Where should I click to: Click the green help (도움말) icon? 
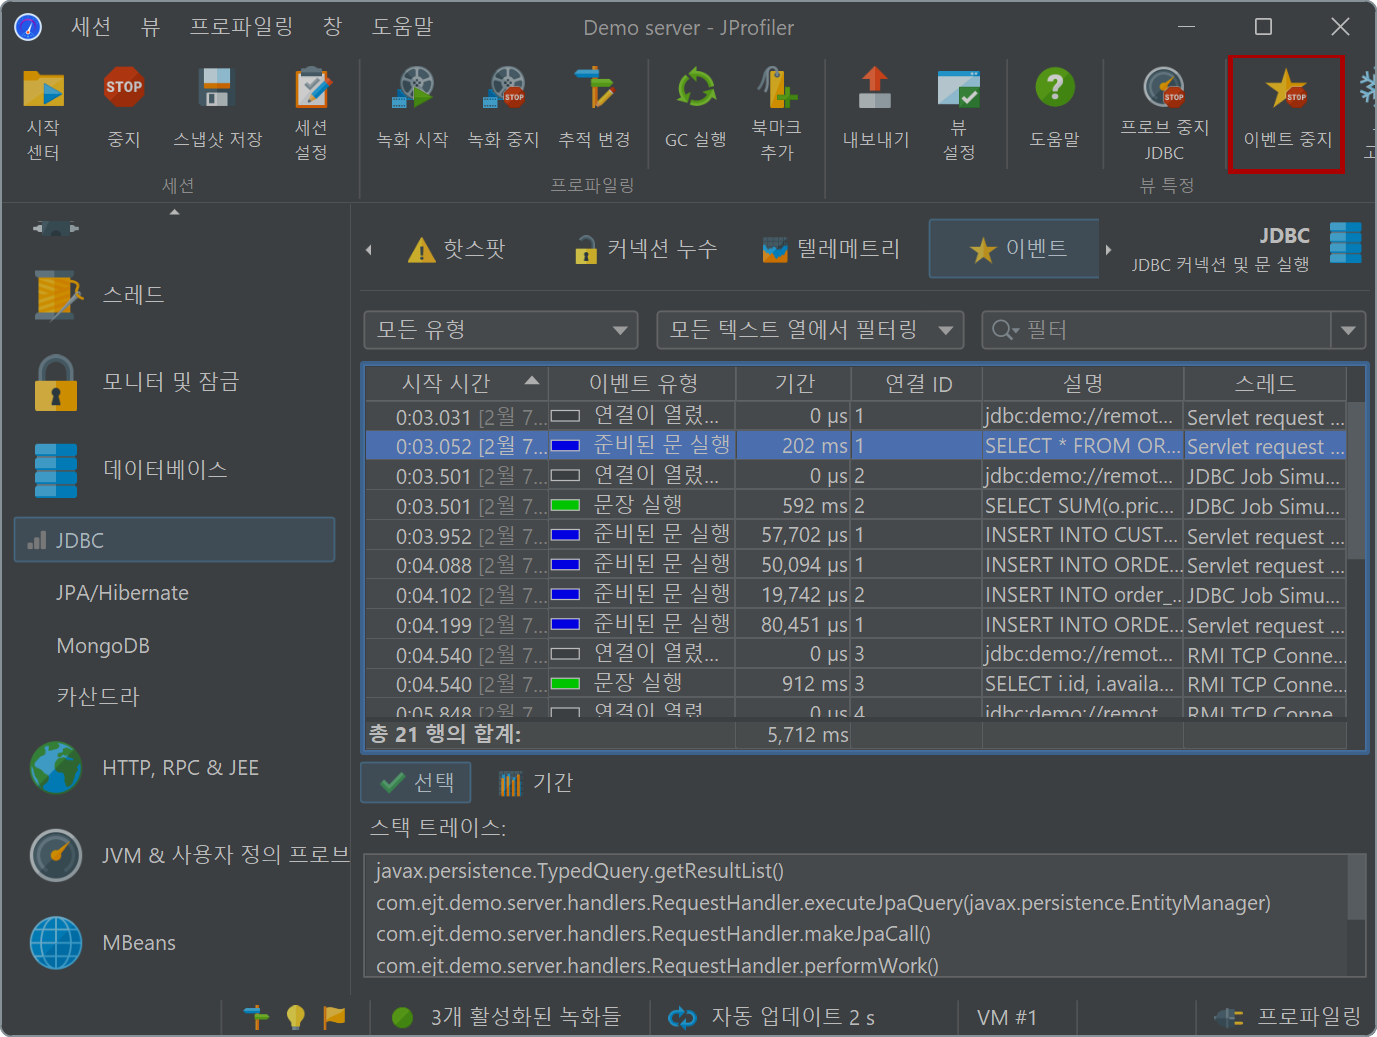1054,88
